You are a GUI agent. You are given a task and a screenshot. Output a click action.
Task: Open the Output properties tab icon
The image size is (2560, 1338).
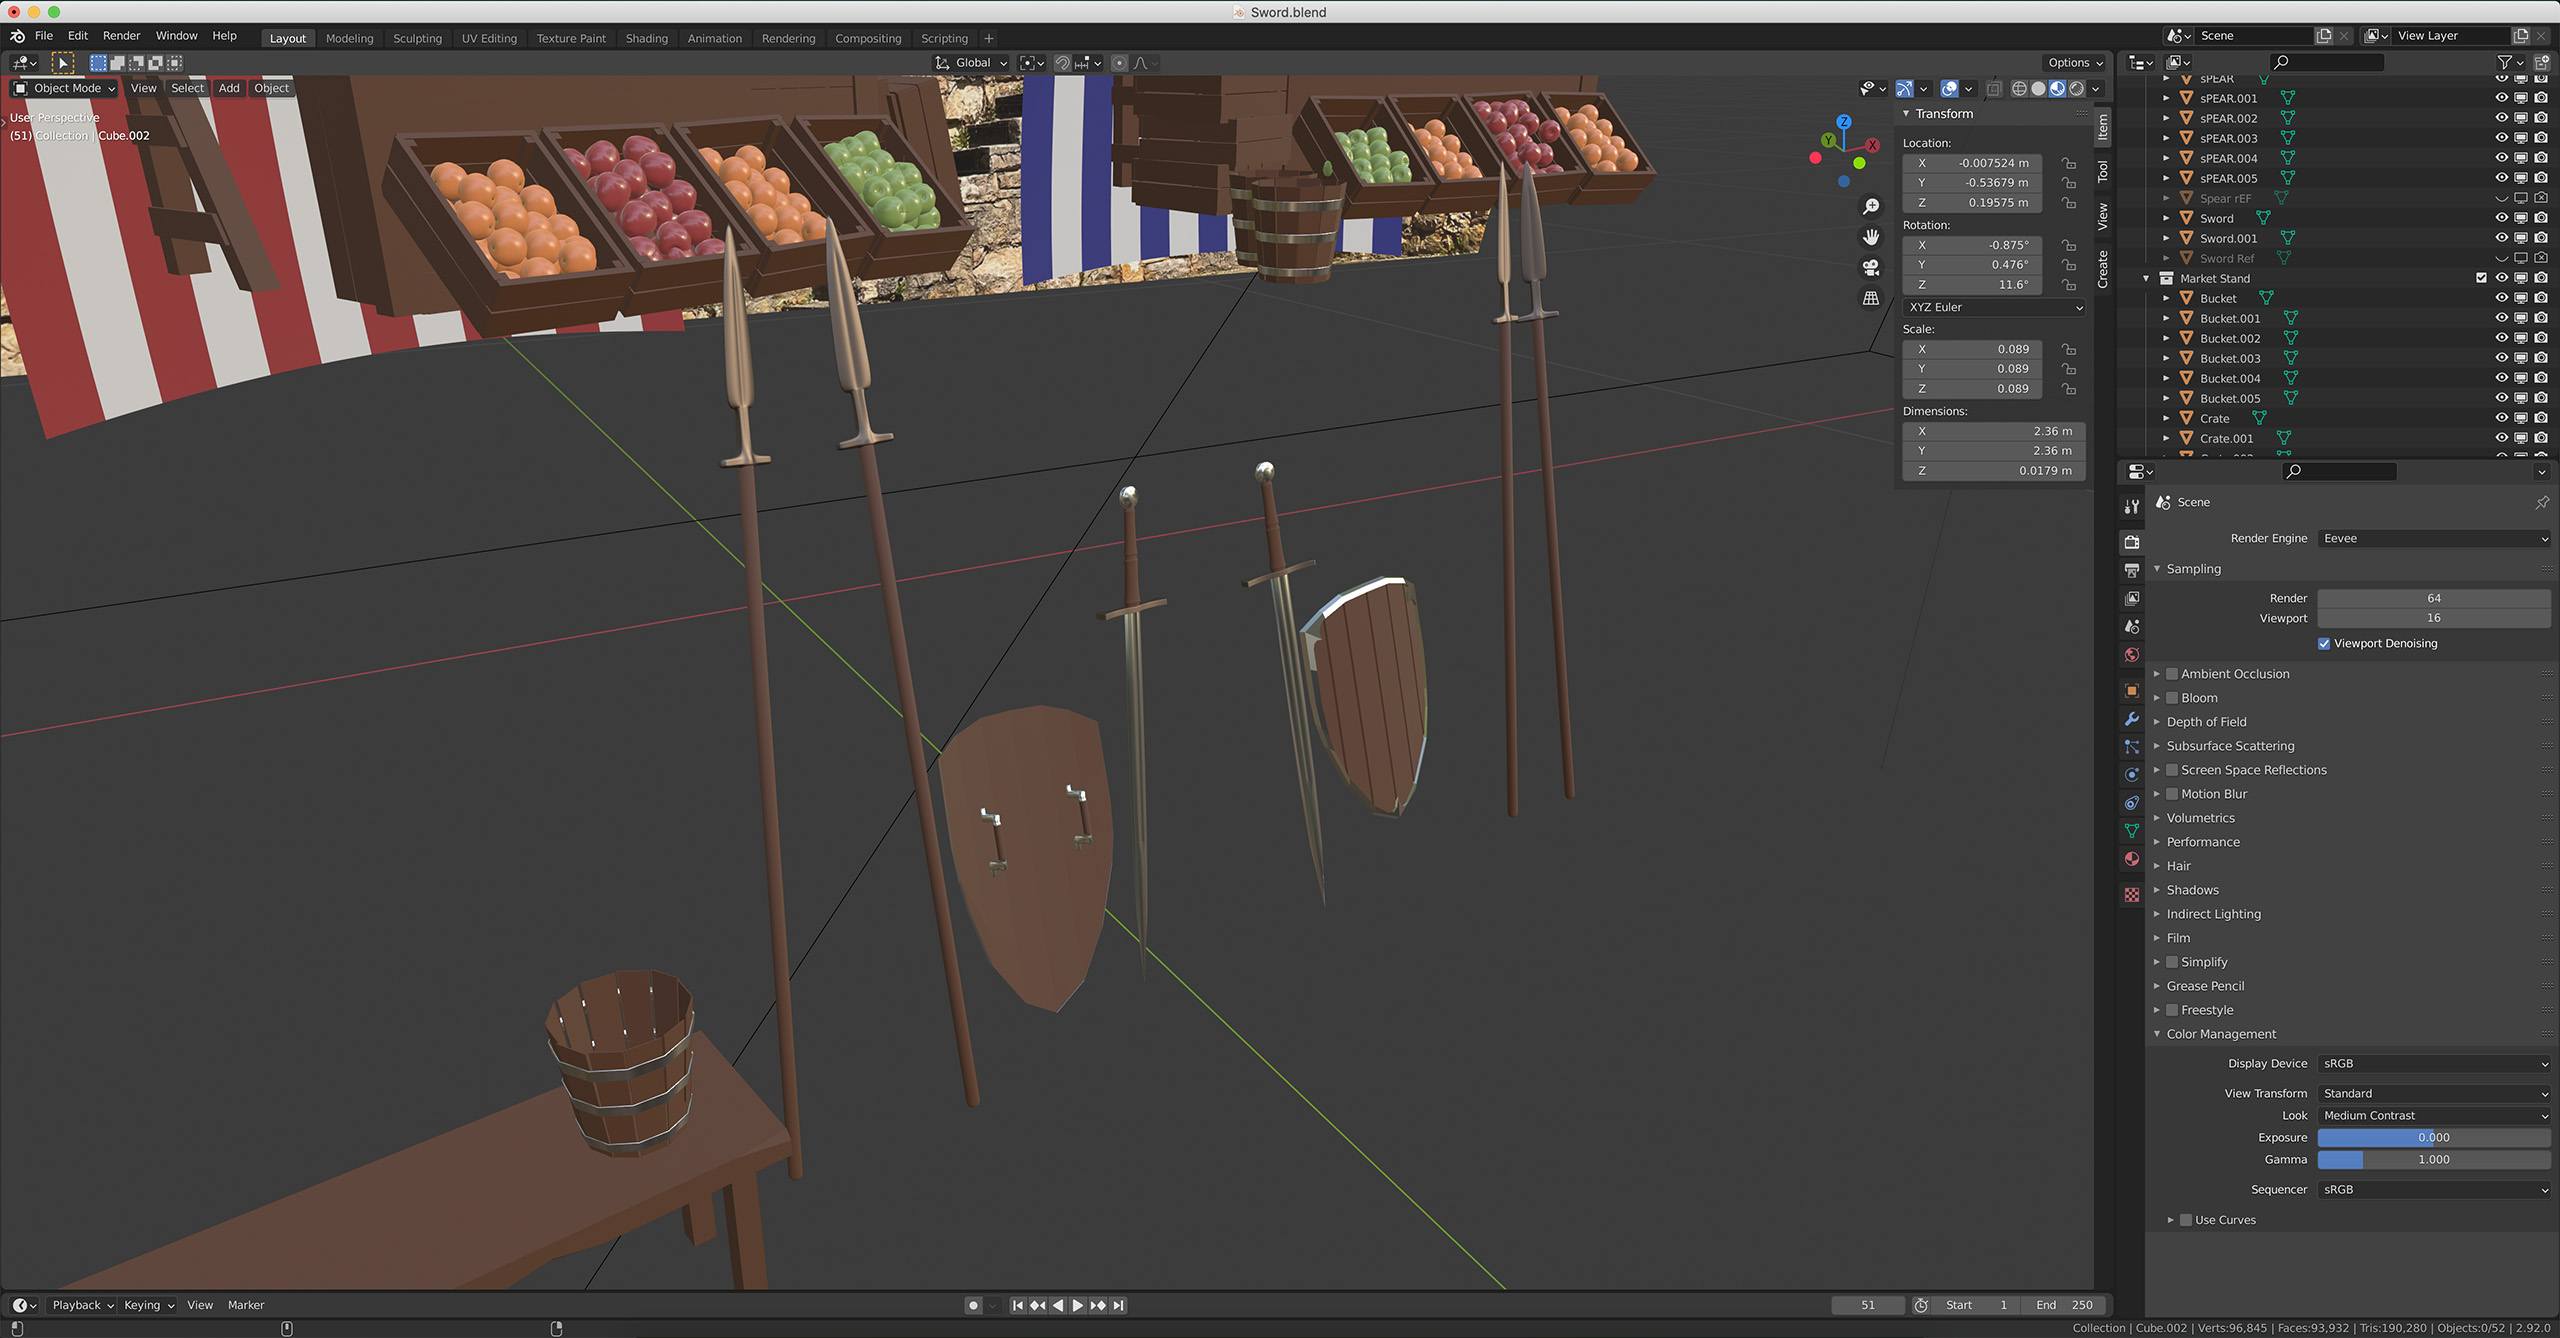[2132, 570]
